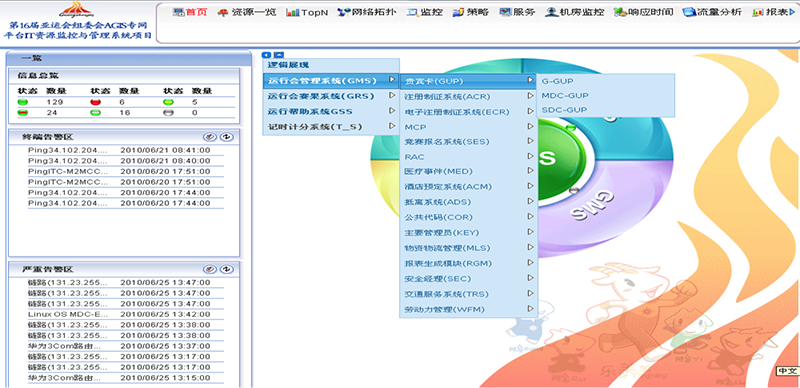800x388 pixels.
Task: Open the 机房监控 room monitoring icon
Action: [x=551, y=12]
